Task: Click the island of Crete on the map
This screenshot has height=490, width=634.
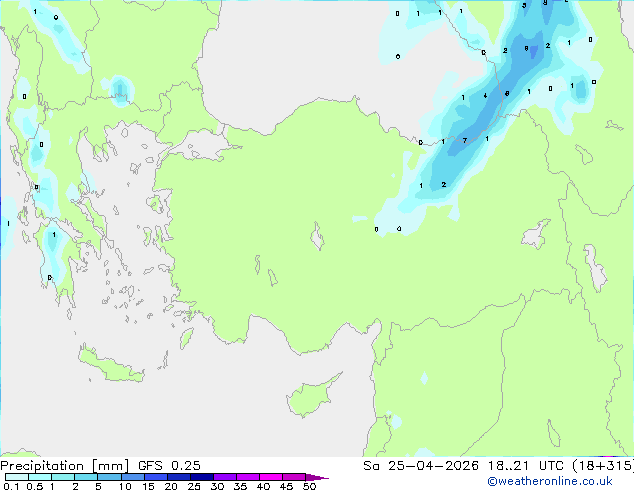Action: pyautogui.click(x=110, y=365)
